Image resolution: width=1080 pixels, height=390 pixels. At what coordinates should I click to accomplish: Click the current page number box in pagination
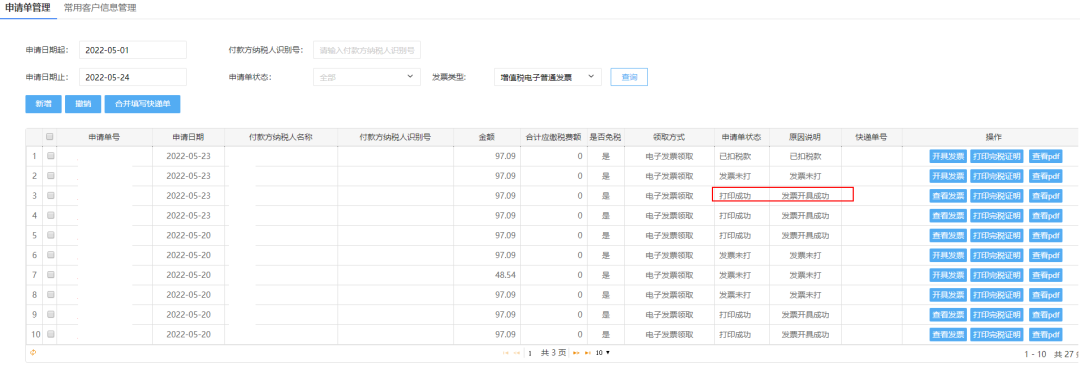click(530, 352)
